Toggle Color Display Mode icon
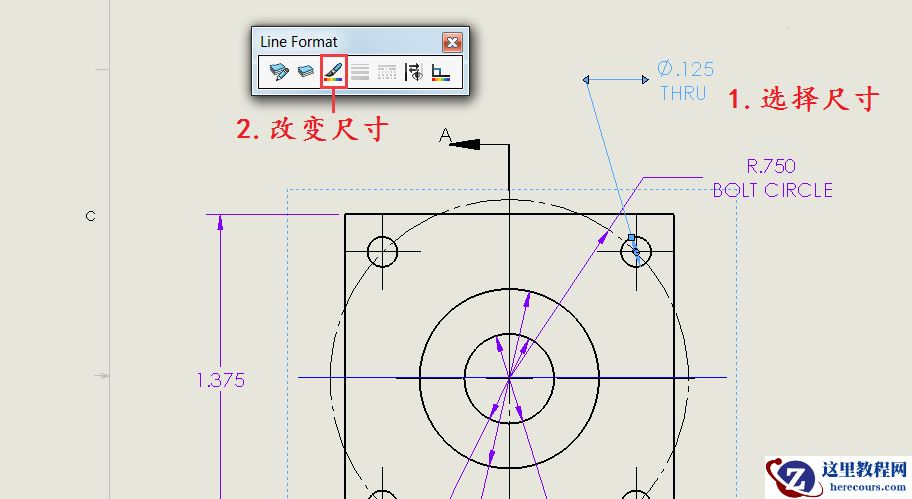The width and height of the screenshot is (912, 499). pos(441,72)
